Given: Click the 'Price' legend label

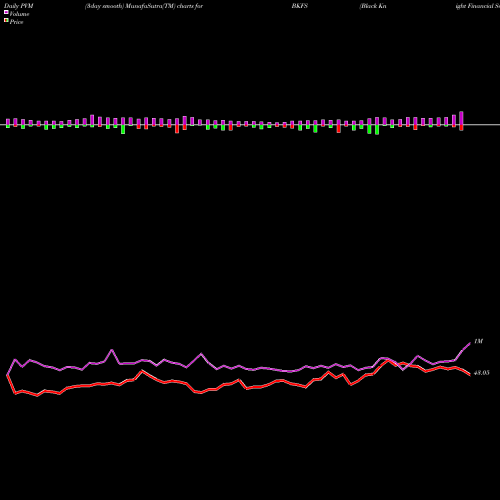Looking at the screenshot, I should [16, 22].
